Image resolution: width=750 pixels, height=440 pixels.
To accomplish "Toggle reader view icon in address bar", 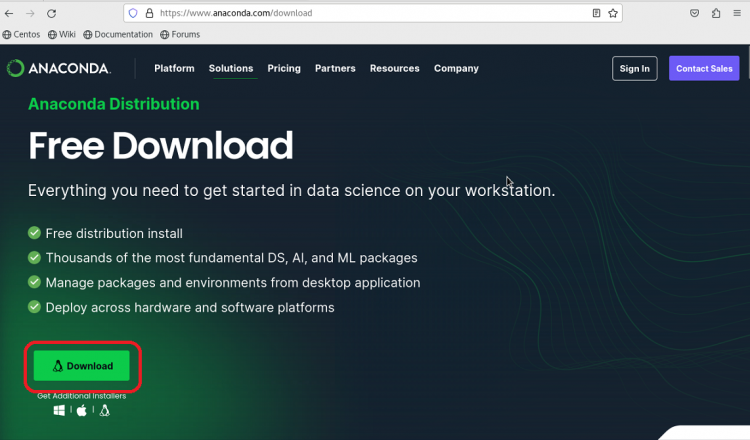I will coord(596,14).
